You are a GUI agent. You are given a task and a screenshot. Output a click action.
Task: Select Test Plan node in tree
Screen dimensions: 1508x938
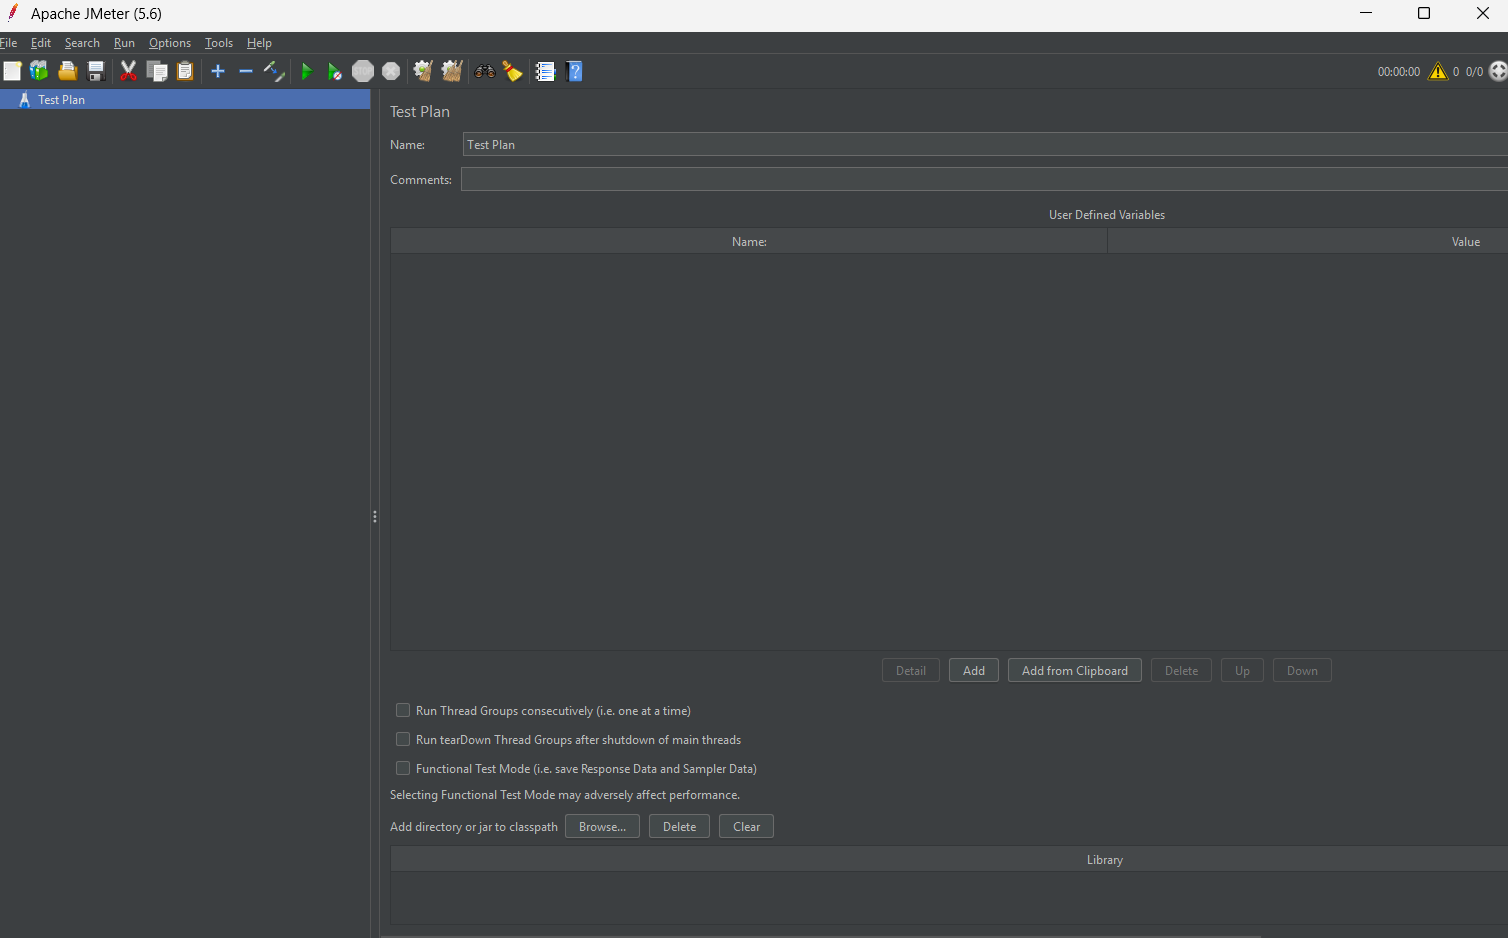(x=185, y=99)
